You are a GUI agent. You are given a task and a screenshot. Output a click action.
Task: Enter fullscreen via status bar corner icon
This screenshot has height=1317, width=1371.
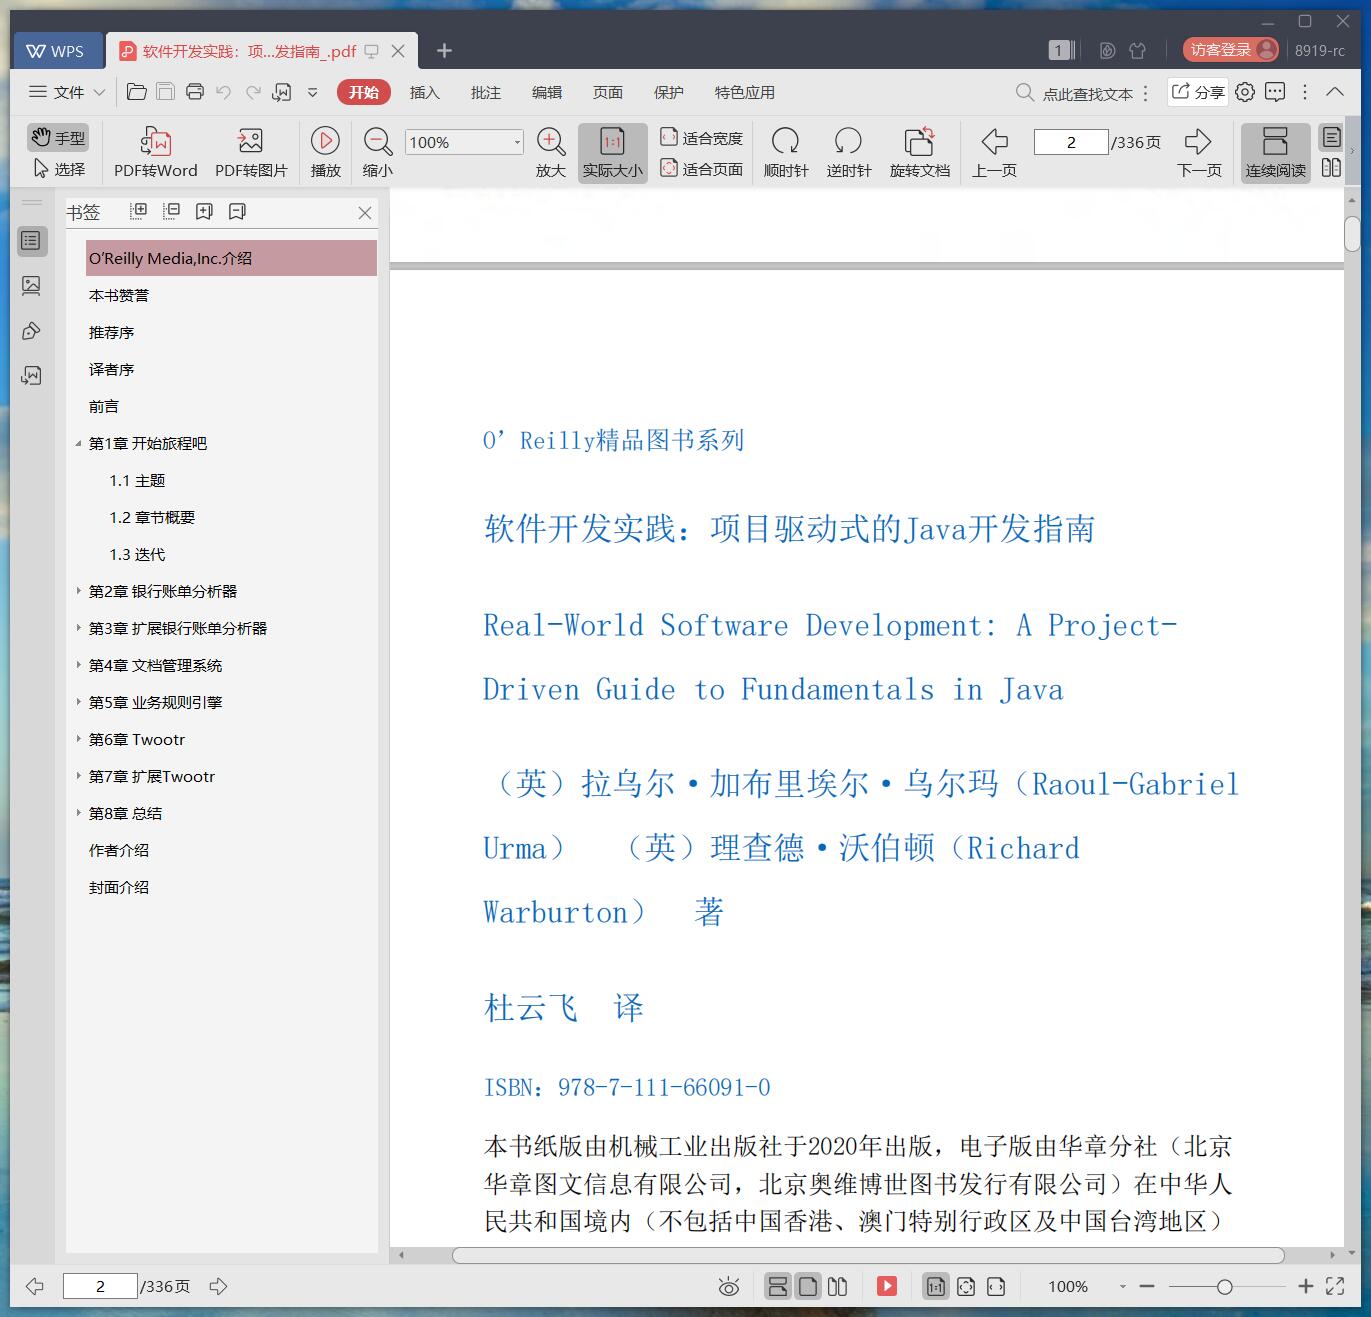click(1335, 1286)
